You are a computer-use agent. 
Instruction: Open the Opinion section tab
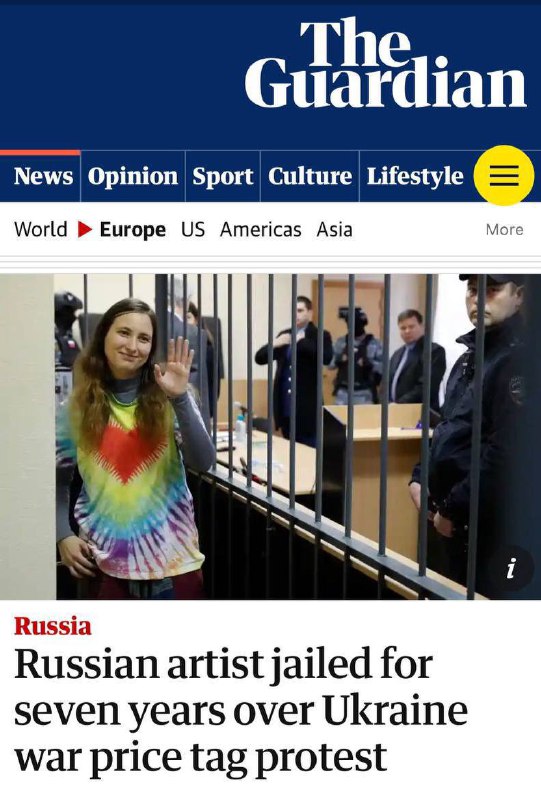pos(133,177)
